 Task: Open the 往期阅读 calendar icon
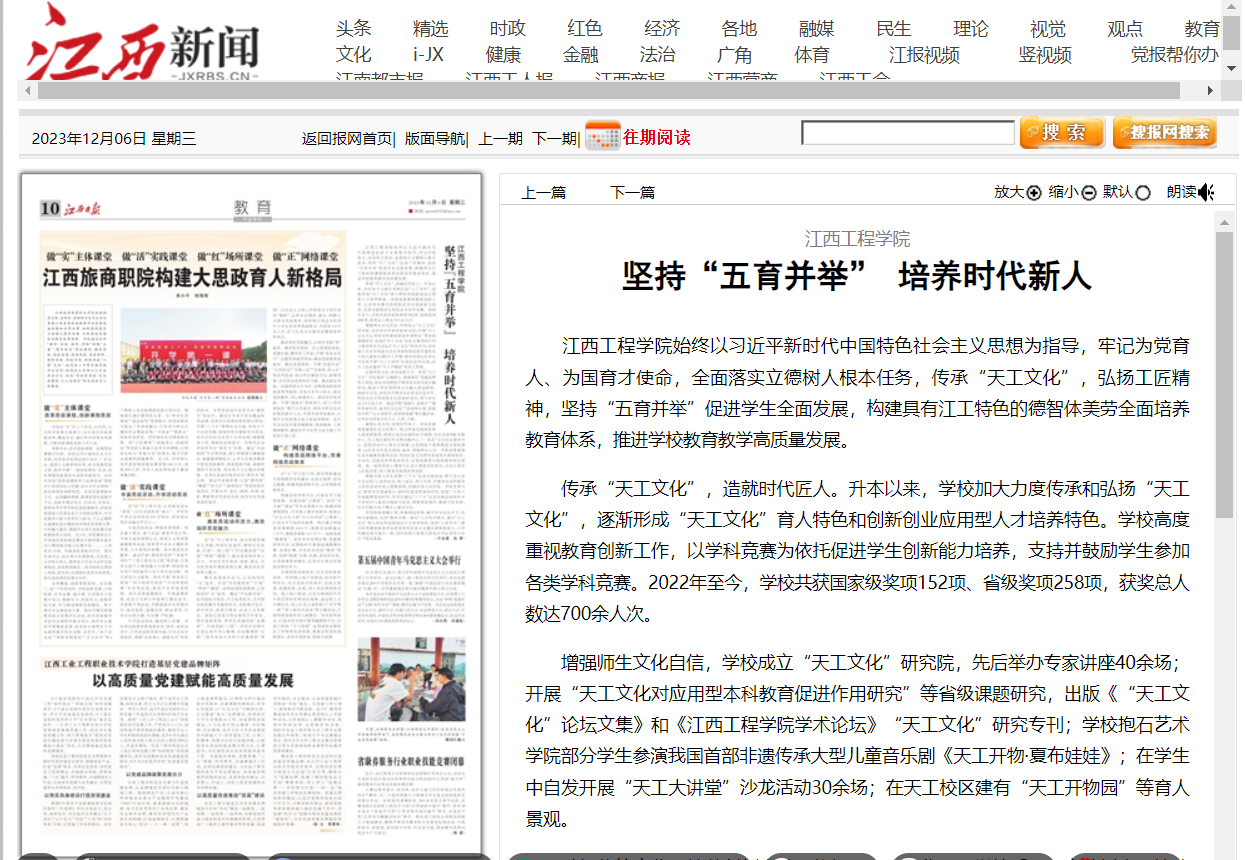(x=602, y=137)
